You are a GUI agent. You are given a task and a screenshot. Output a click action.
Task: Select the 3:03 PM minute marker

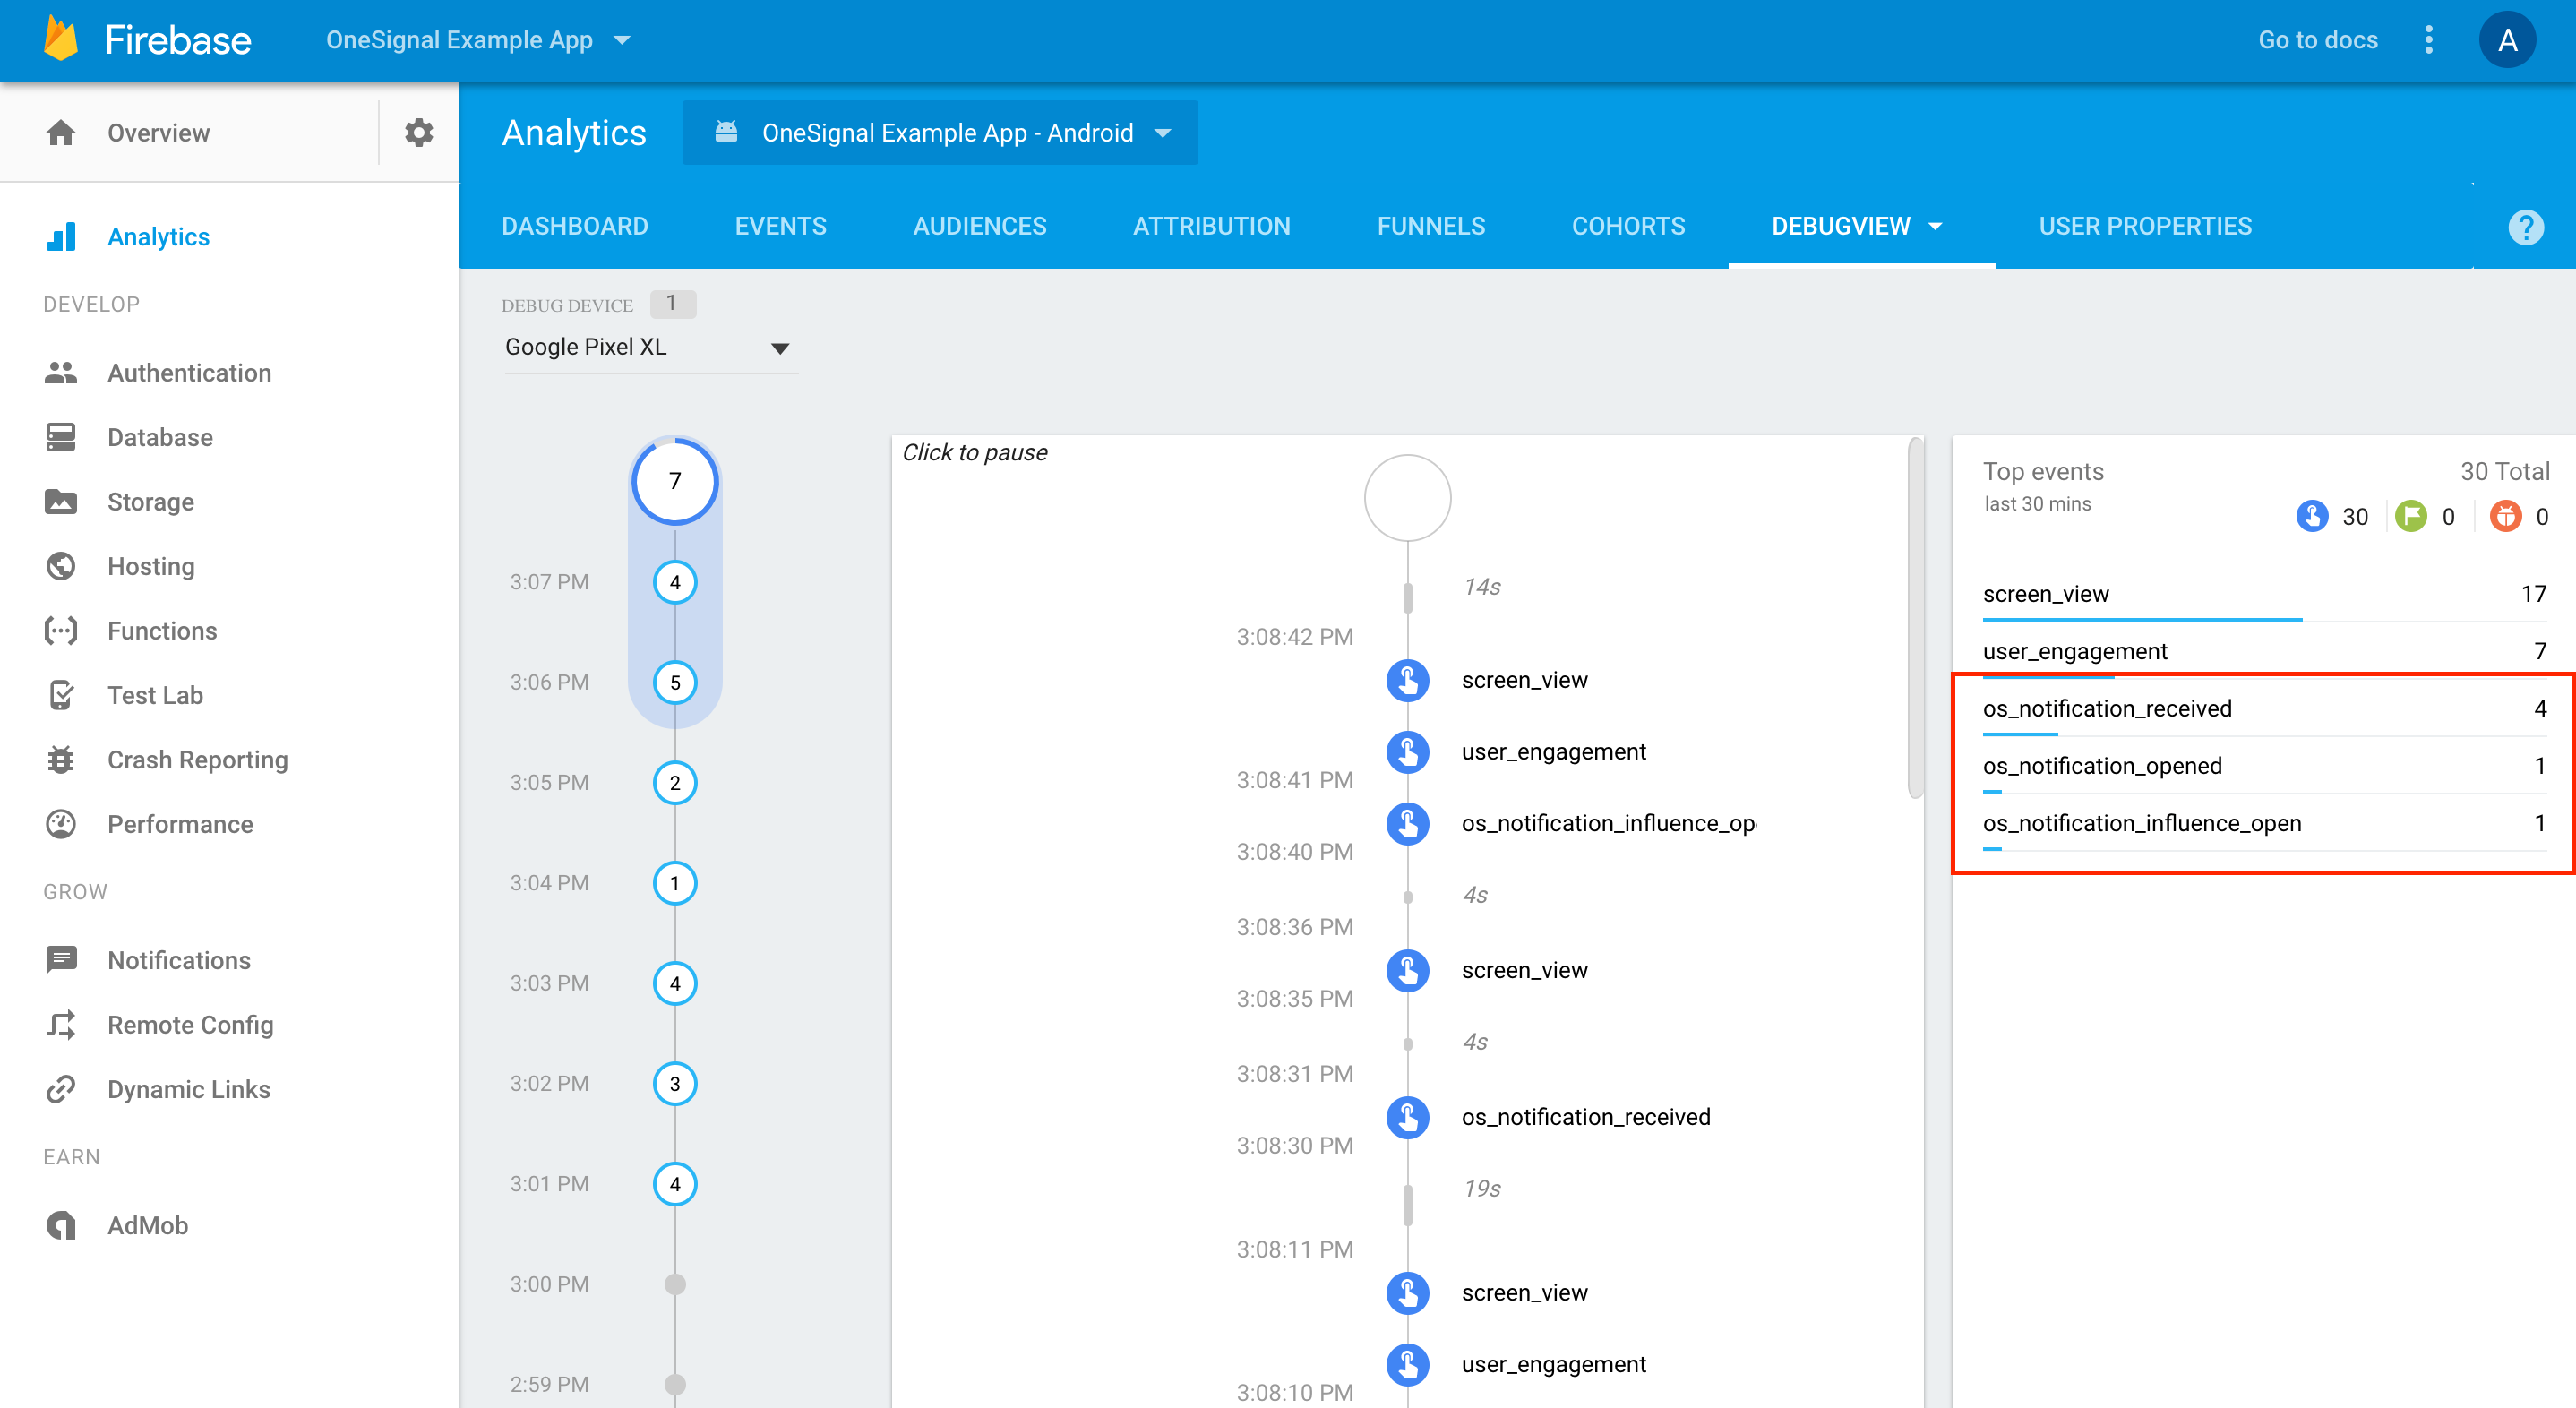coord(675,983)
